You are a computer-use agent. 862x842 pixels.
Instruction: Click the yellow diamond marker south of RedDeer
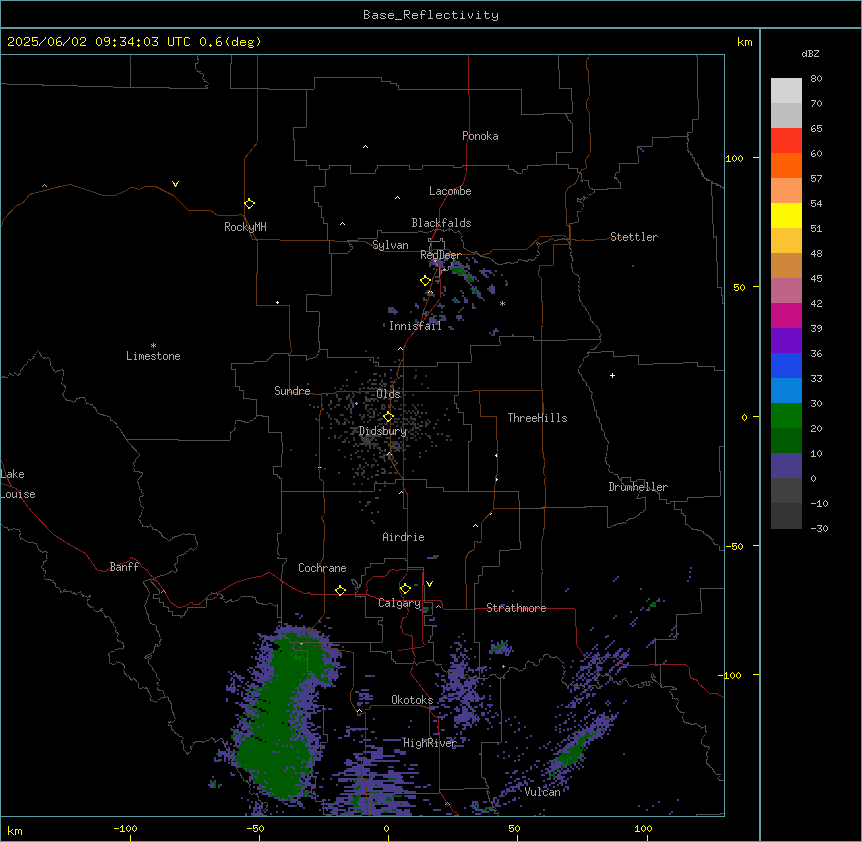(x=426, y=281)
